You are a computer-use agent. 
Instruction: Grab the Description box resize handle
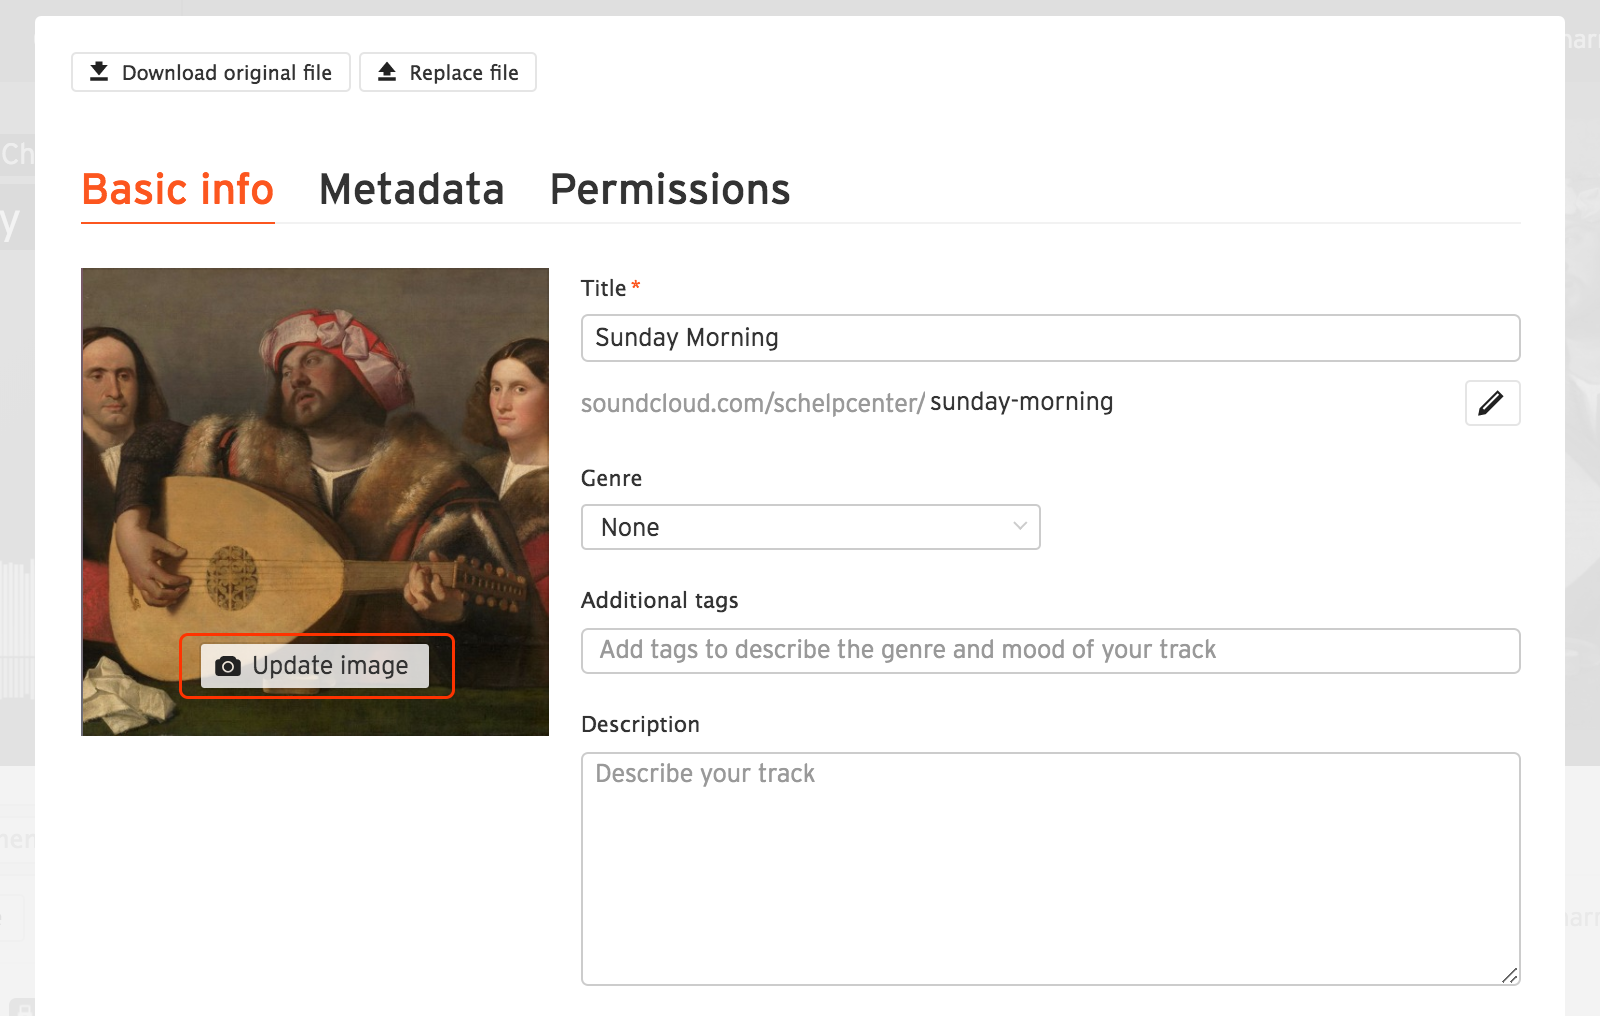[1509, 975]
